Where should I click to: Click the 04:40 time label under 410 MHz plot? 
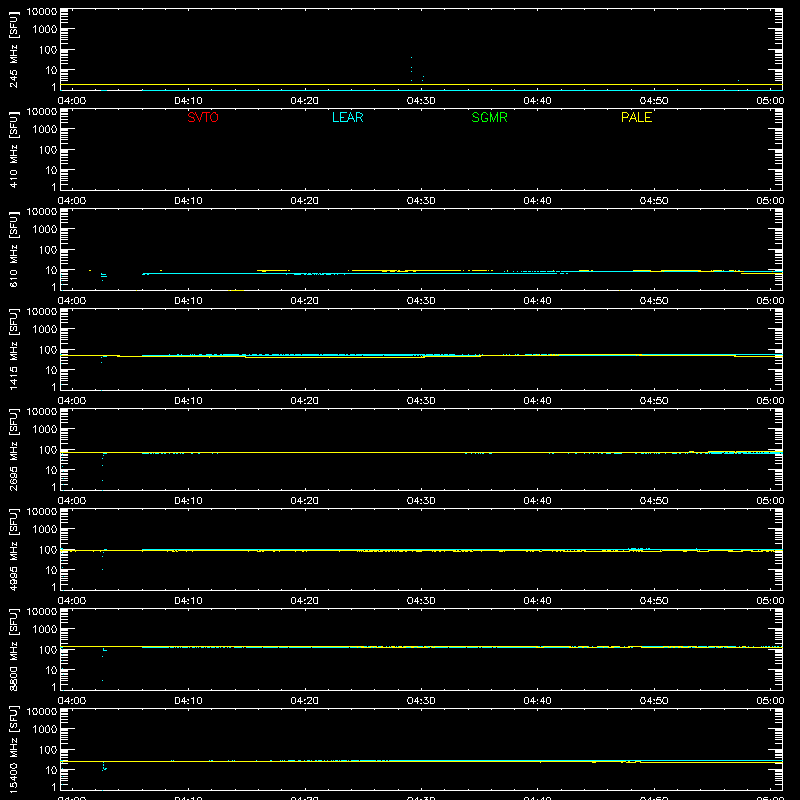[x=537, y=201]
